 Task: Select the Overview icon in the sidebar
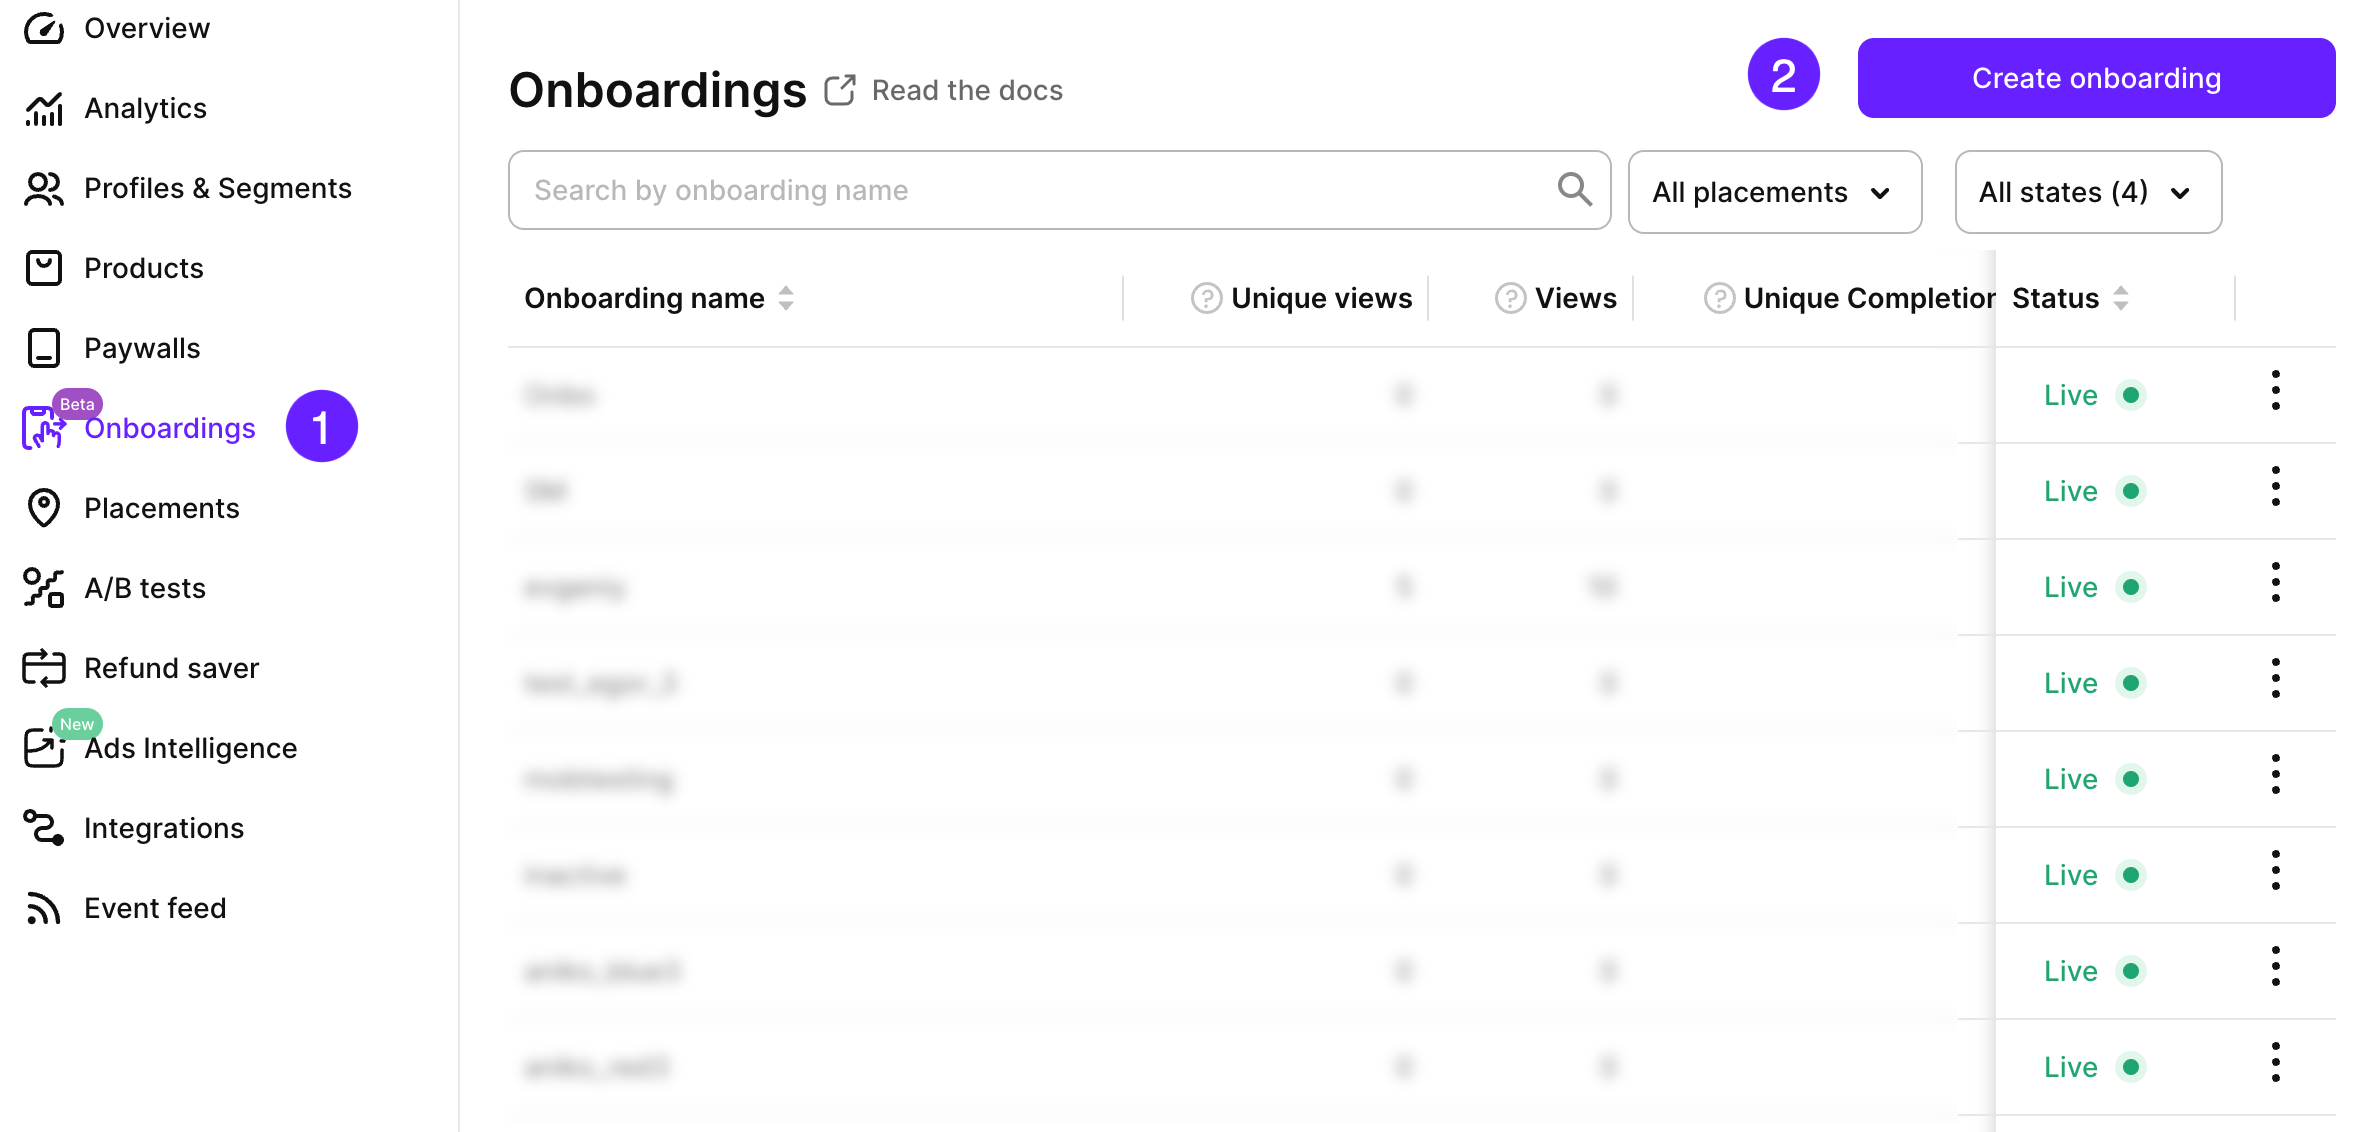pyautogui.click(x=44, y=28)
